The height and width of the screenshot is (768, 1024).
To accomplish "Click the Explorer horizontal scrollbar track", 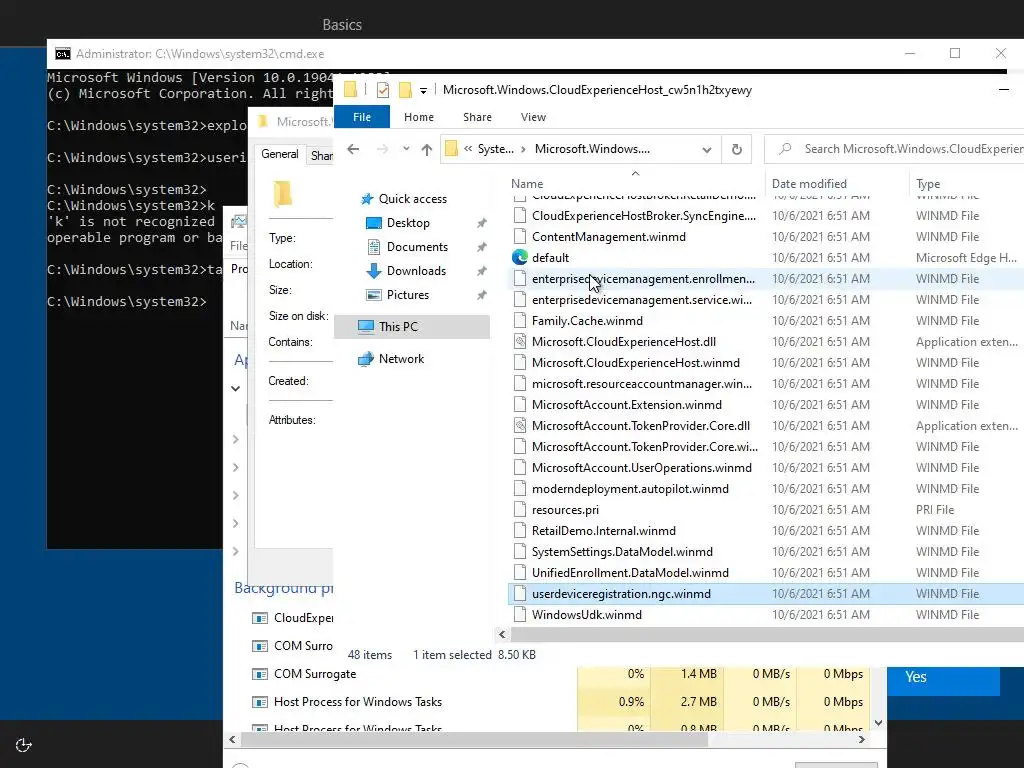I will coord(767,634).
